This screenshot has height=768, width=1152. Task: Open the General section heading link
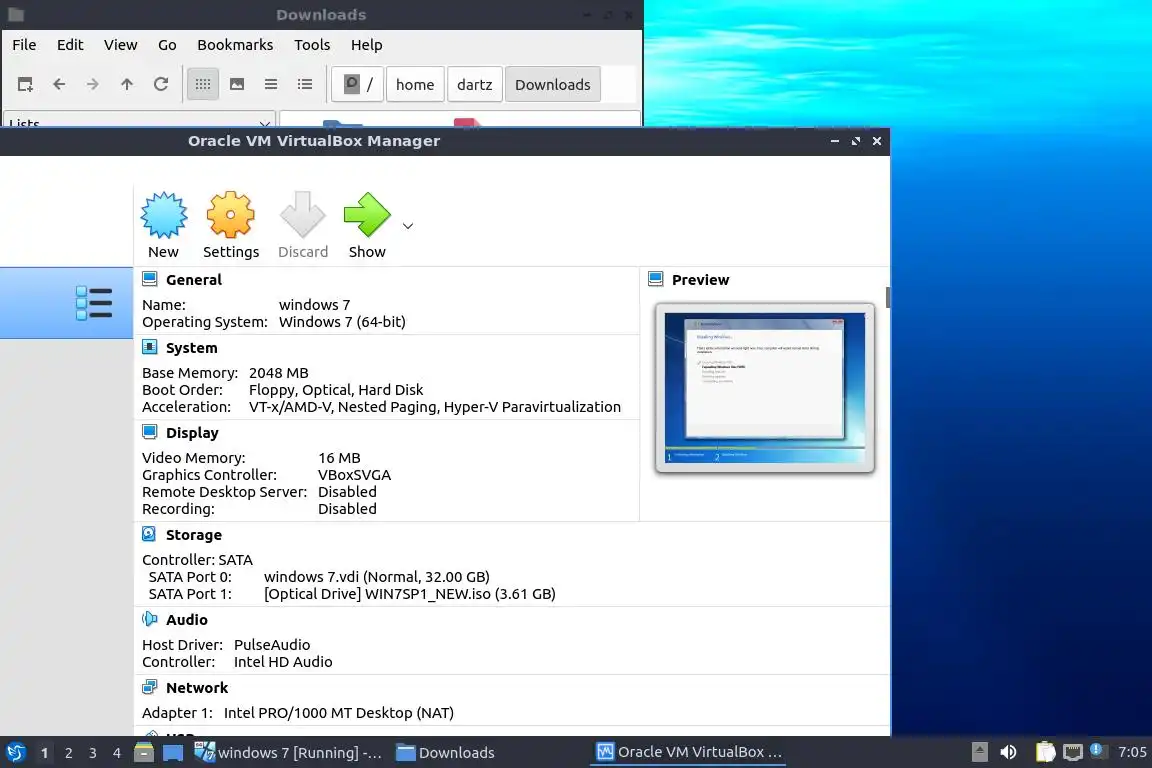pos(194,279)
